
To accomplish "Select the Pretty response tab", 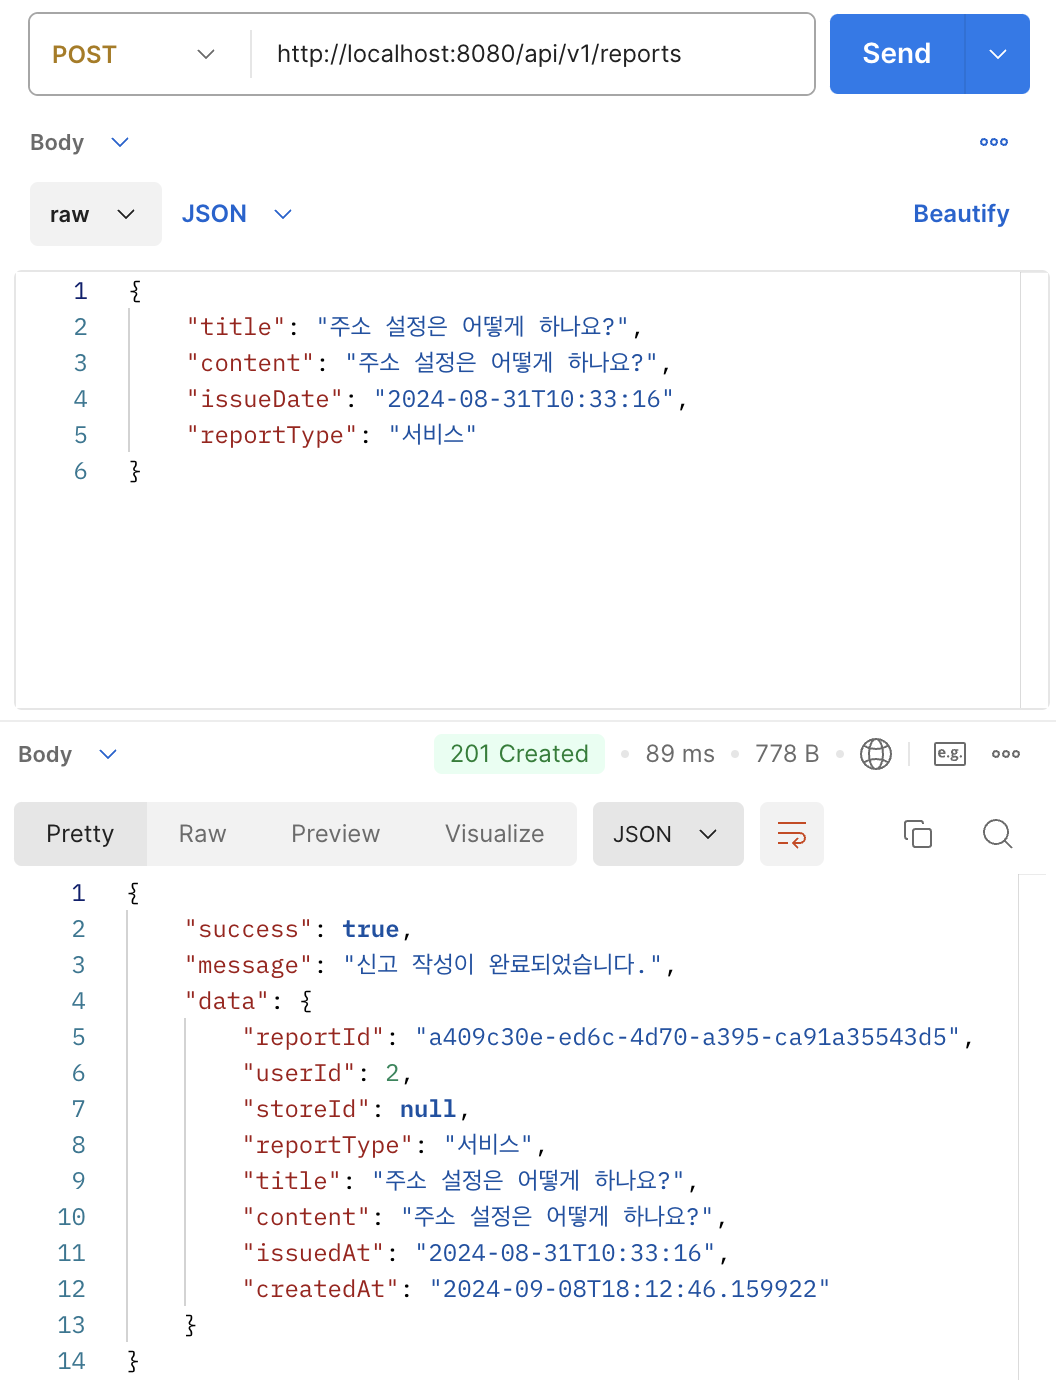I will coord(80,834).
